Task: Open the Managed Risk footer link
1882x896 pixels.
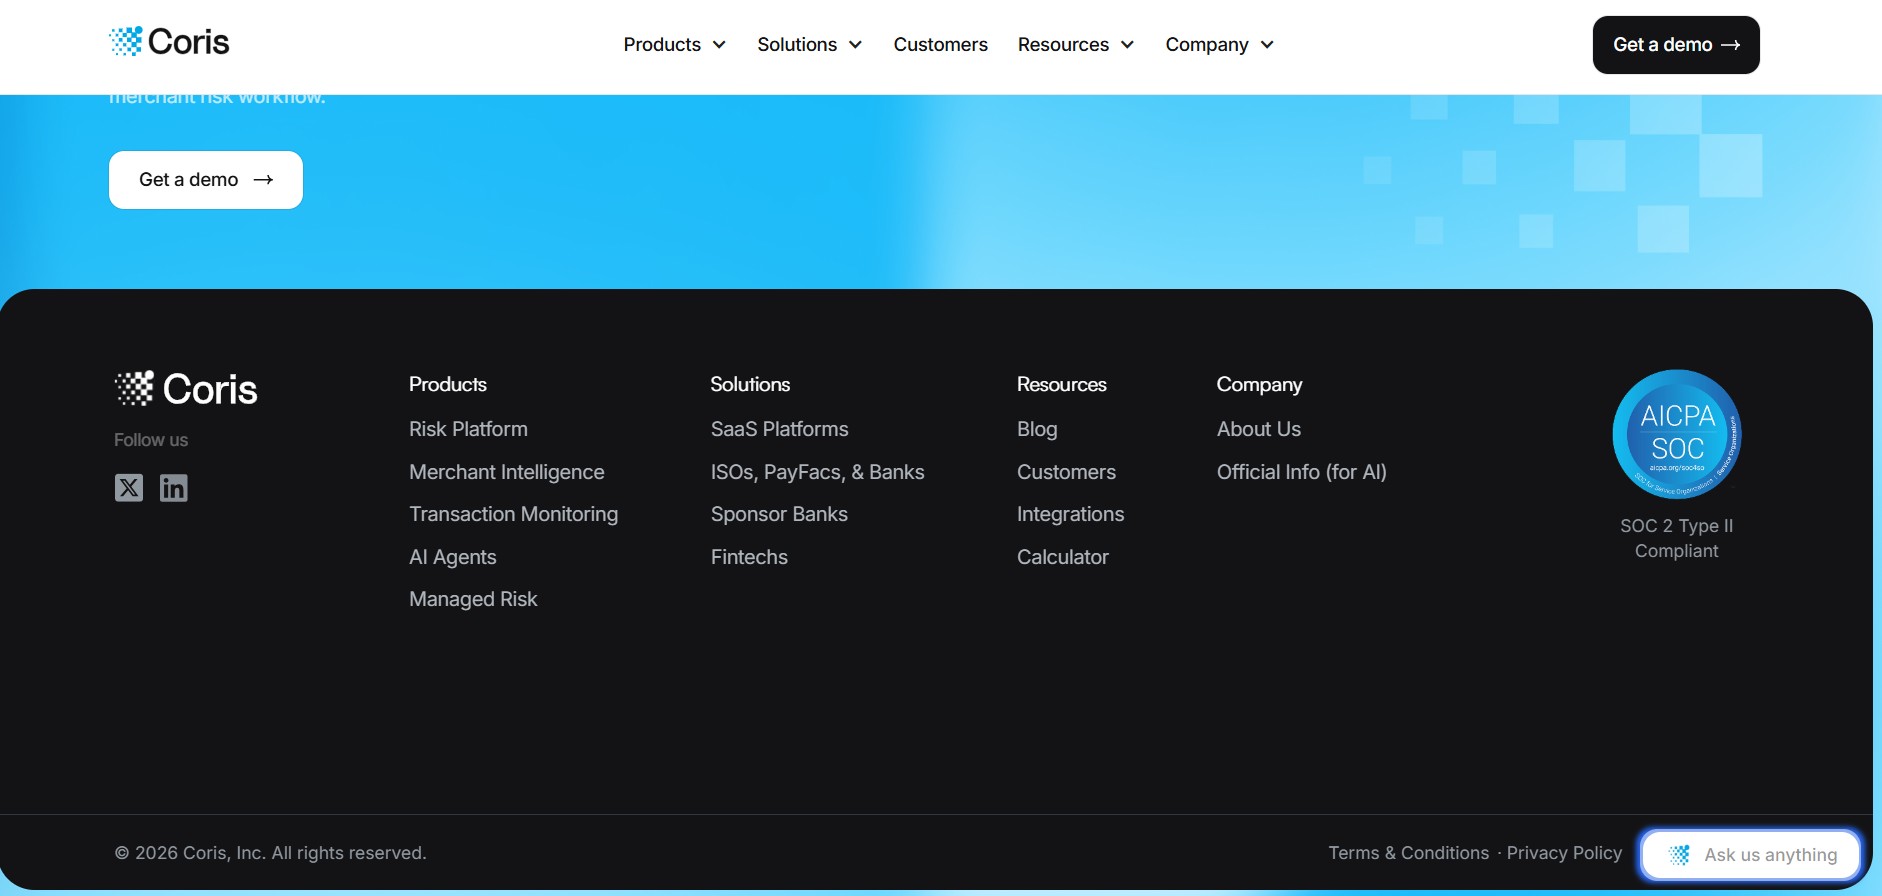Action: [473, 599]
